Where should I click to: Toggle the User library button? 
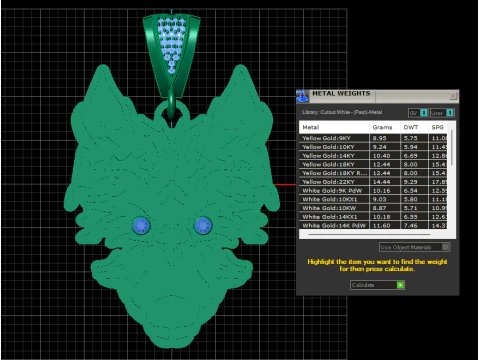pyautogui.click(x=442, y=113)
